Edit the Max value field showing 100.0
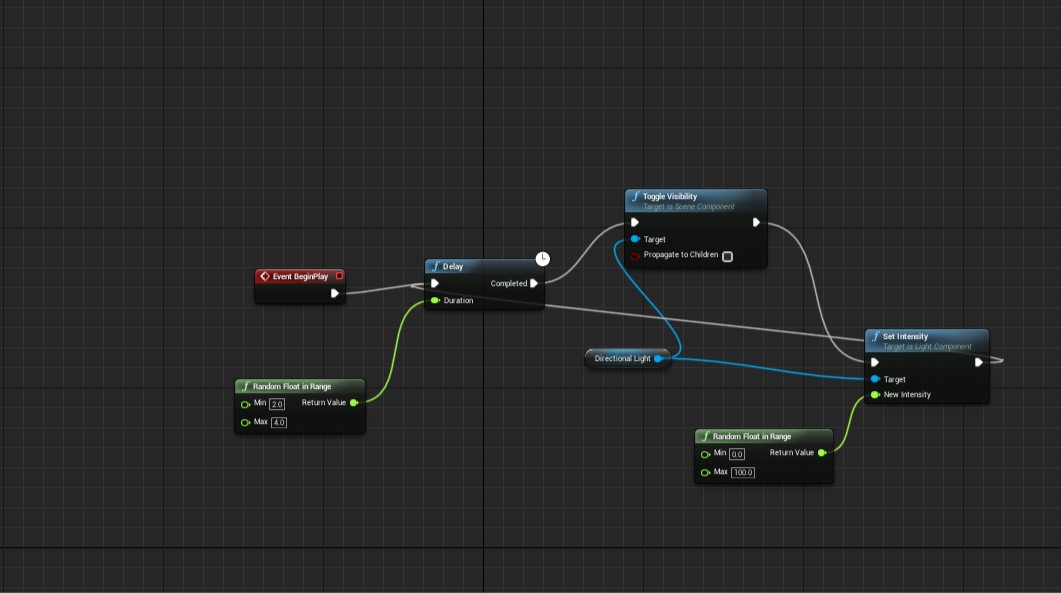The image size is (1061, 593). pyautogui.click(x=742, y=473)
